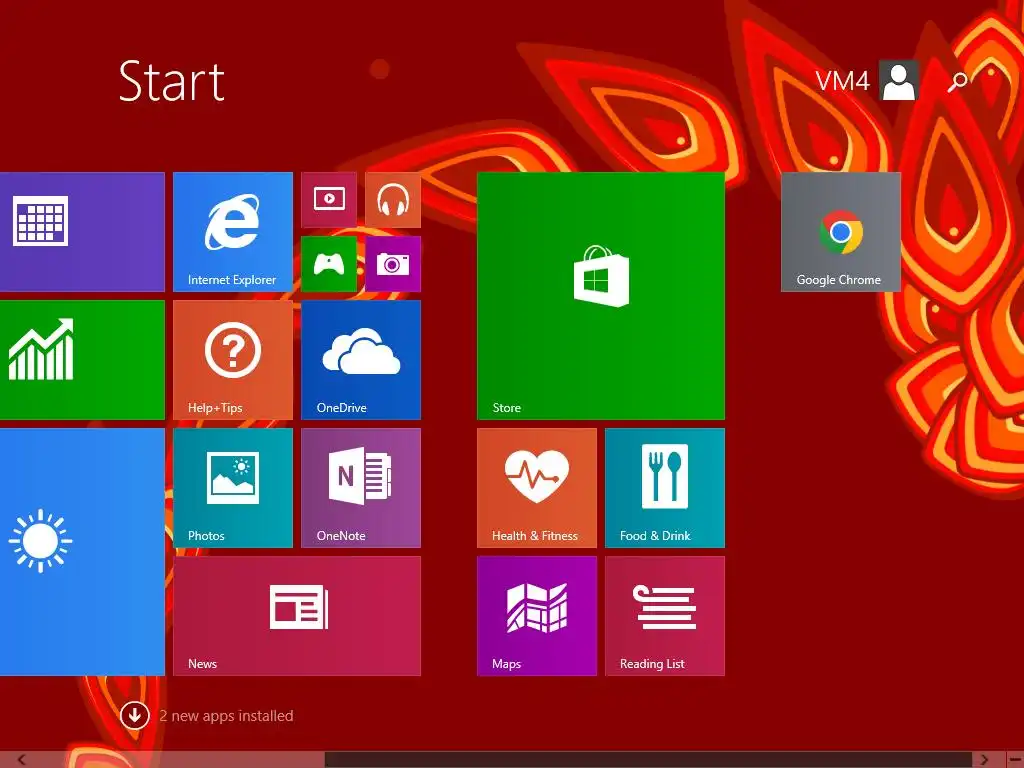This screenshot has height=768, width=1024.
Task: Open the Windows Store tile
Action: 601,296
